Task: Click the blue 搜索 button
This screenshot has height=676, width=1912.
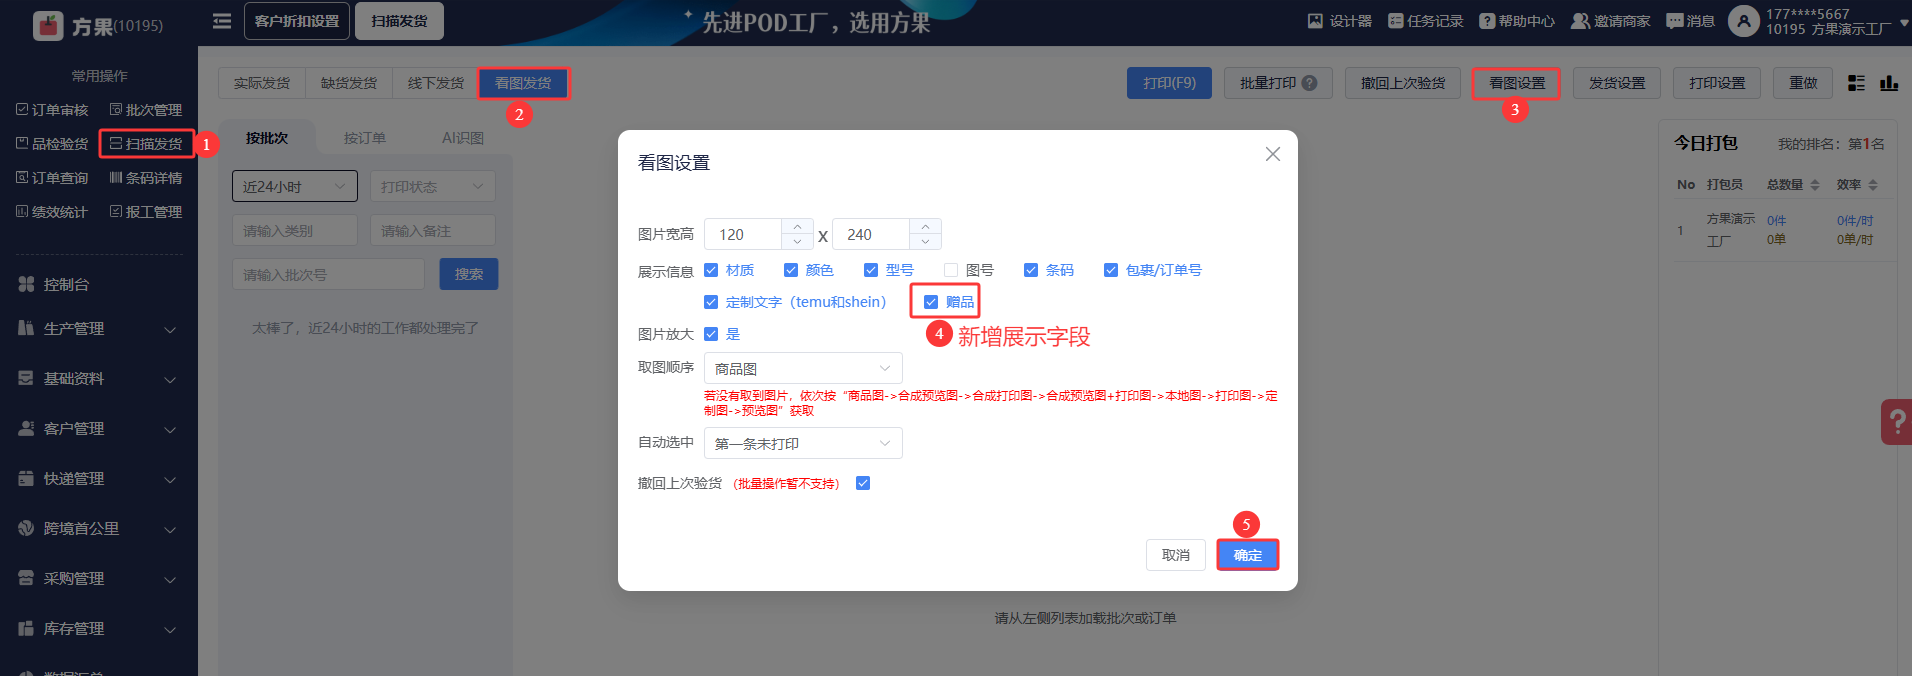Action: [469, 274]
